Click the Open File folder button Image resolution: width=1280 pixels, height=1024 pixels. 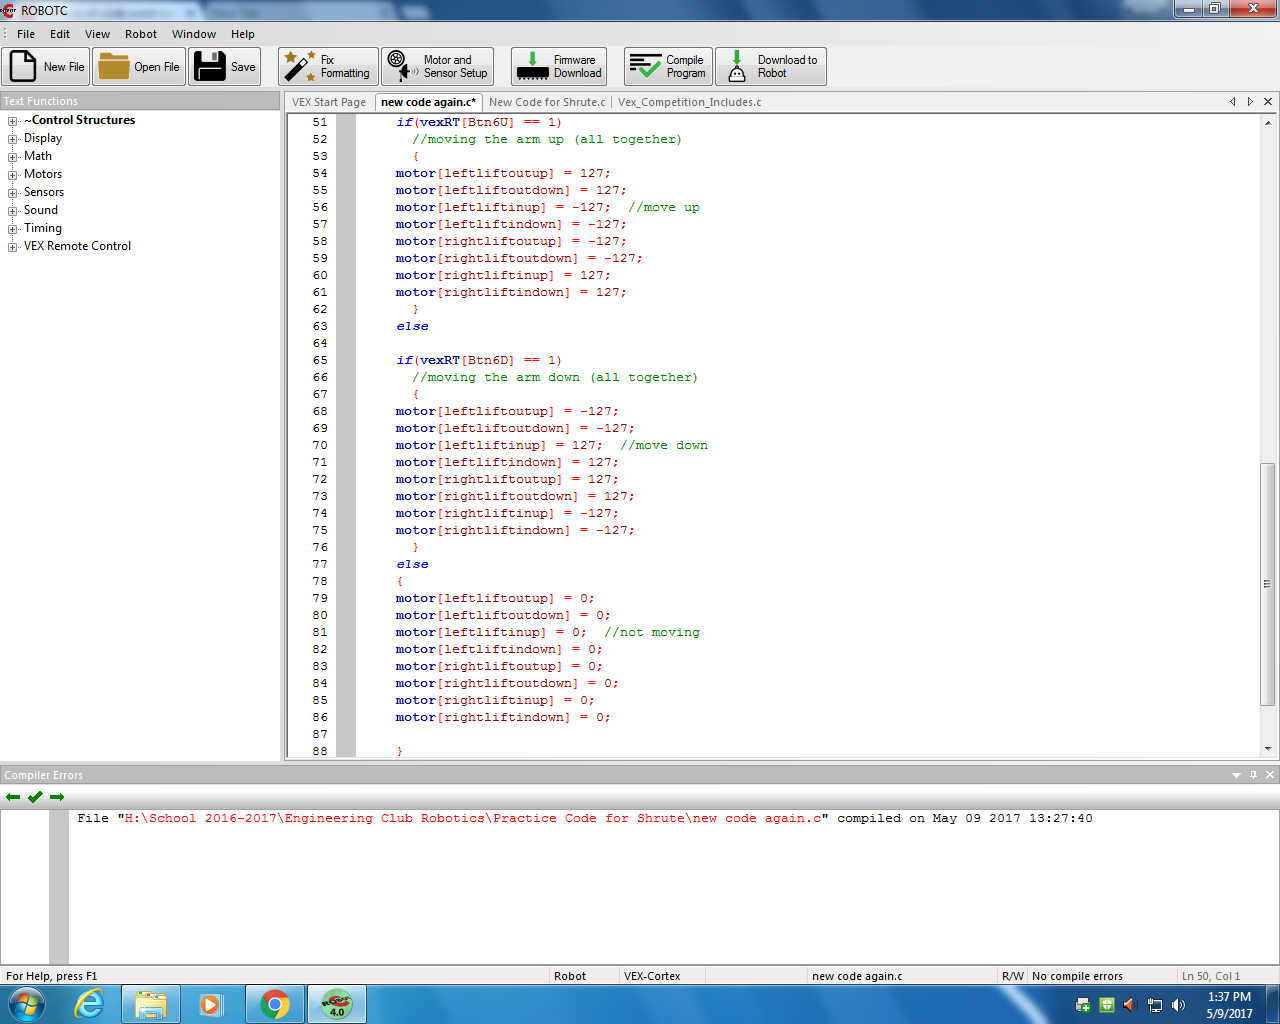139,67
